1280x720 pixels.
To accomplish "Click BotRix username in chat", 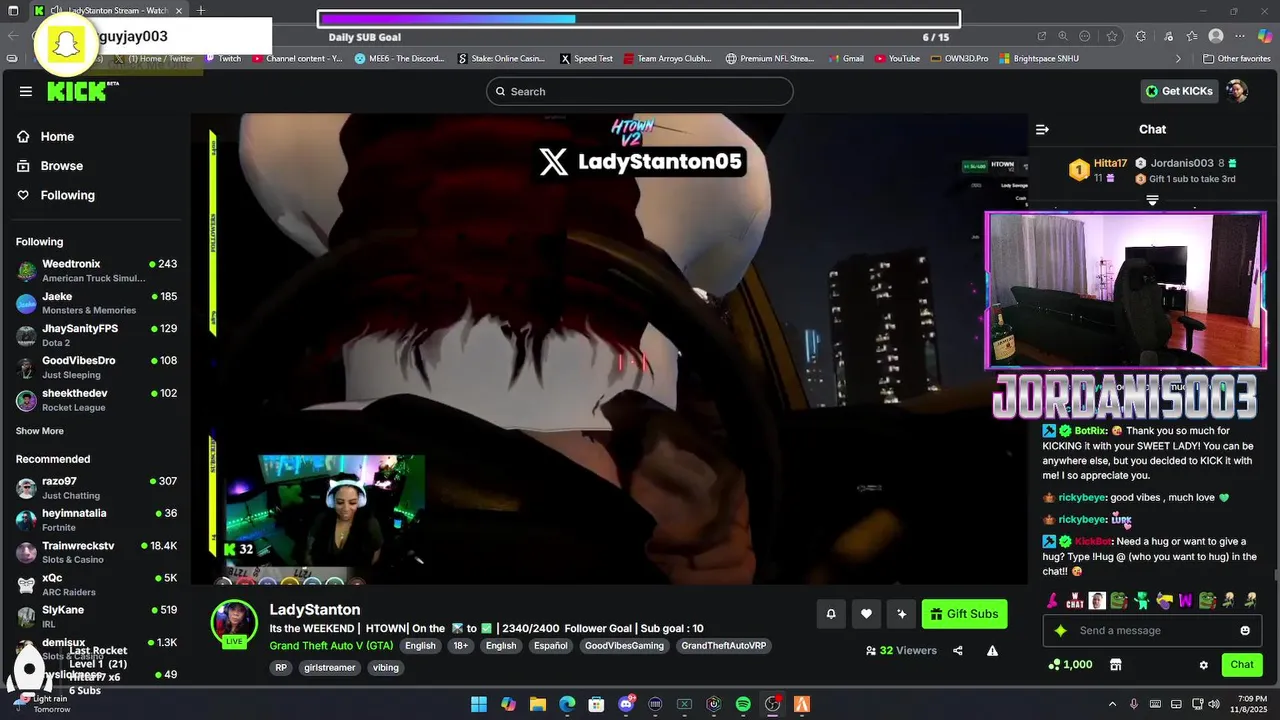I will point(1090,431).
